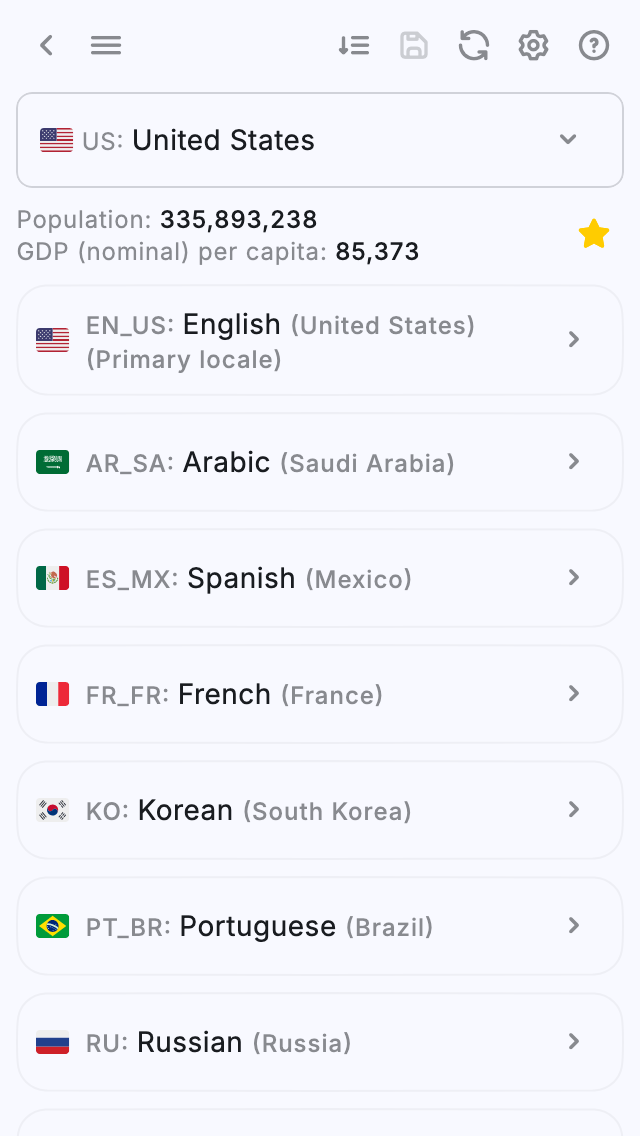Open the hamburger menu

[x=106, y=45]
